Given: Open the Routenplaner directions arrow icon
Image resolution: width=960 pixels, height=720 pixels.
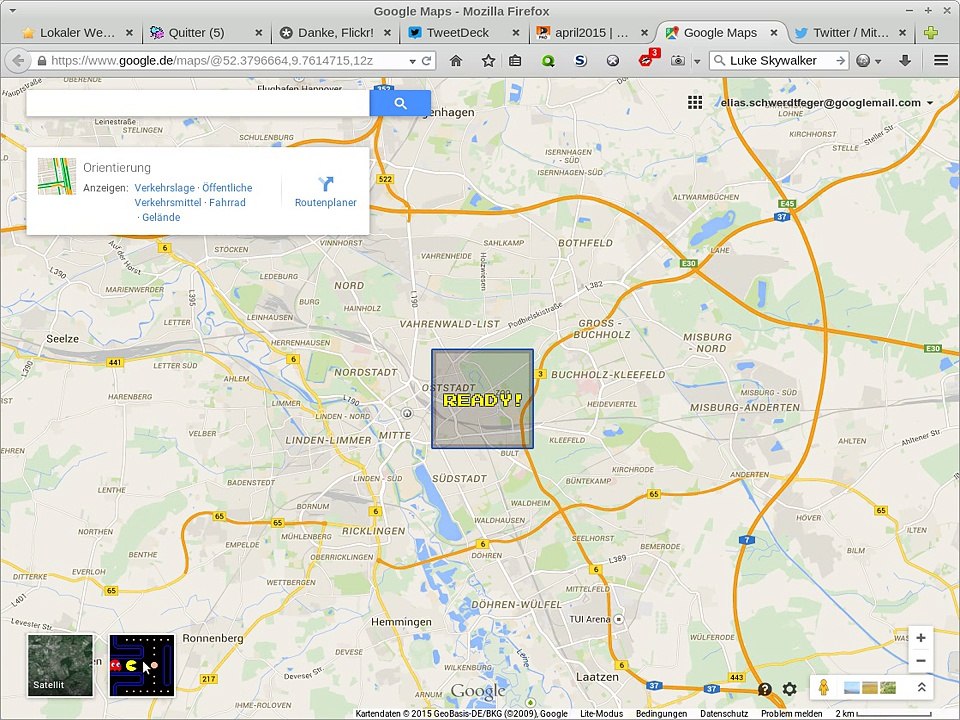Looking at the screenshot, I should [326, 183].
